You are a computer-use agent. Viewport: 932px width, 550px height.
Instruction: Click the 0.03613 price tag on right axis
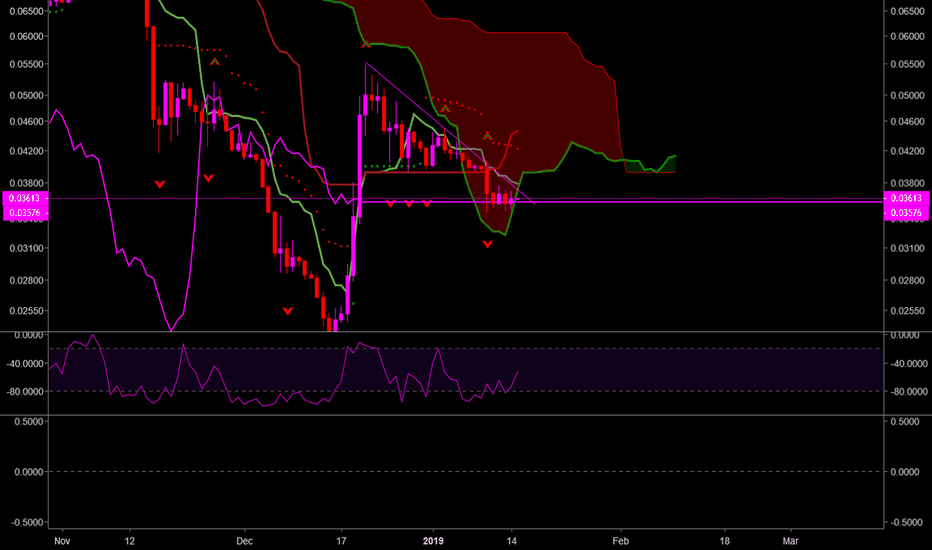[906, 198]
